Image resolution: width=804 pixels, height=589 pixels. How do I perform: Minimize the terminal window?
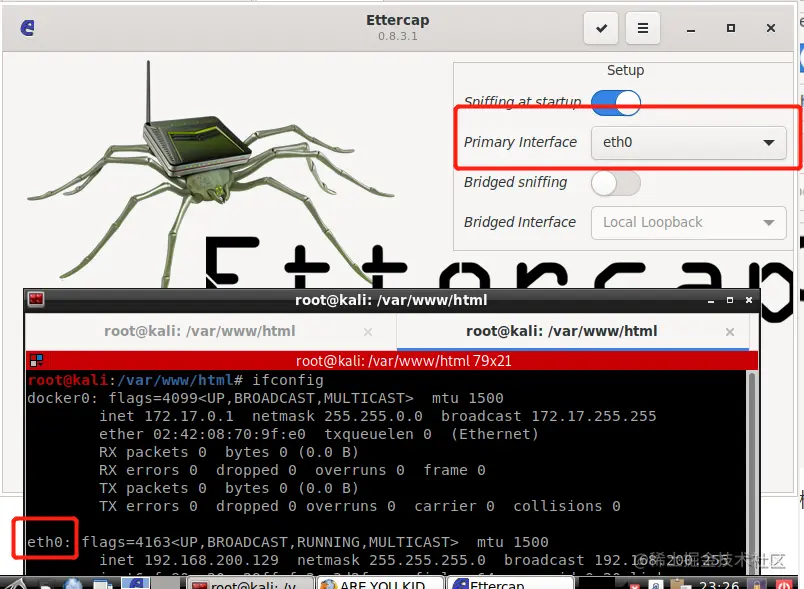[711, 300]
